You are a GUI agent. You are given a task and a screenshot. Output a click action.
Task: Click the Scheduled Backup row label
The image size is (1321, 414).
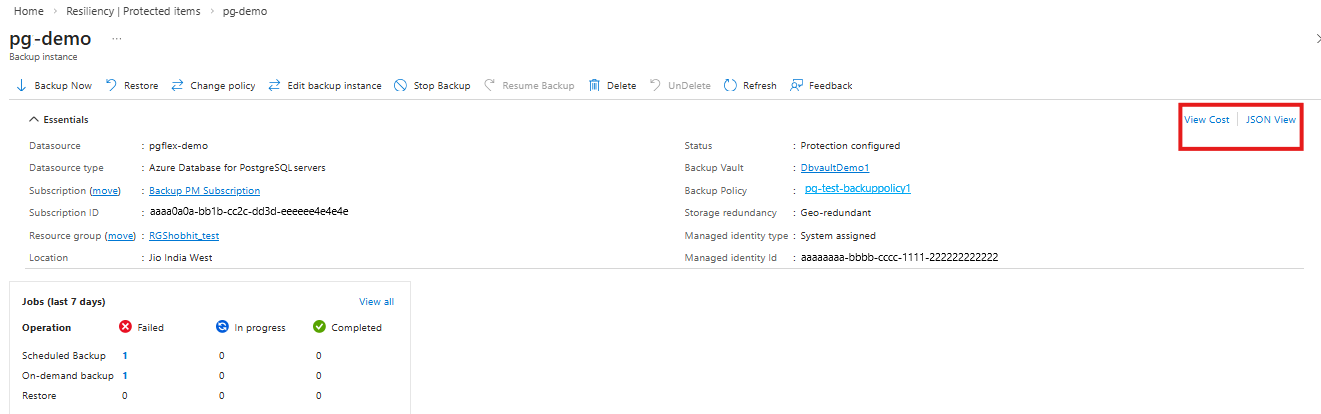coord(64,355)
